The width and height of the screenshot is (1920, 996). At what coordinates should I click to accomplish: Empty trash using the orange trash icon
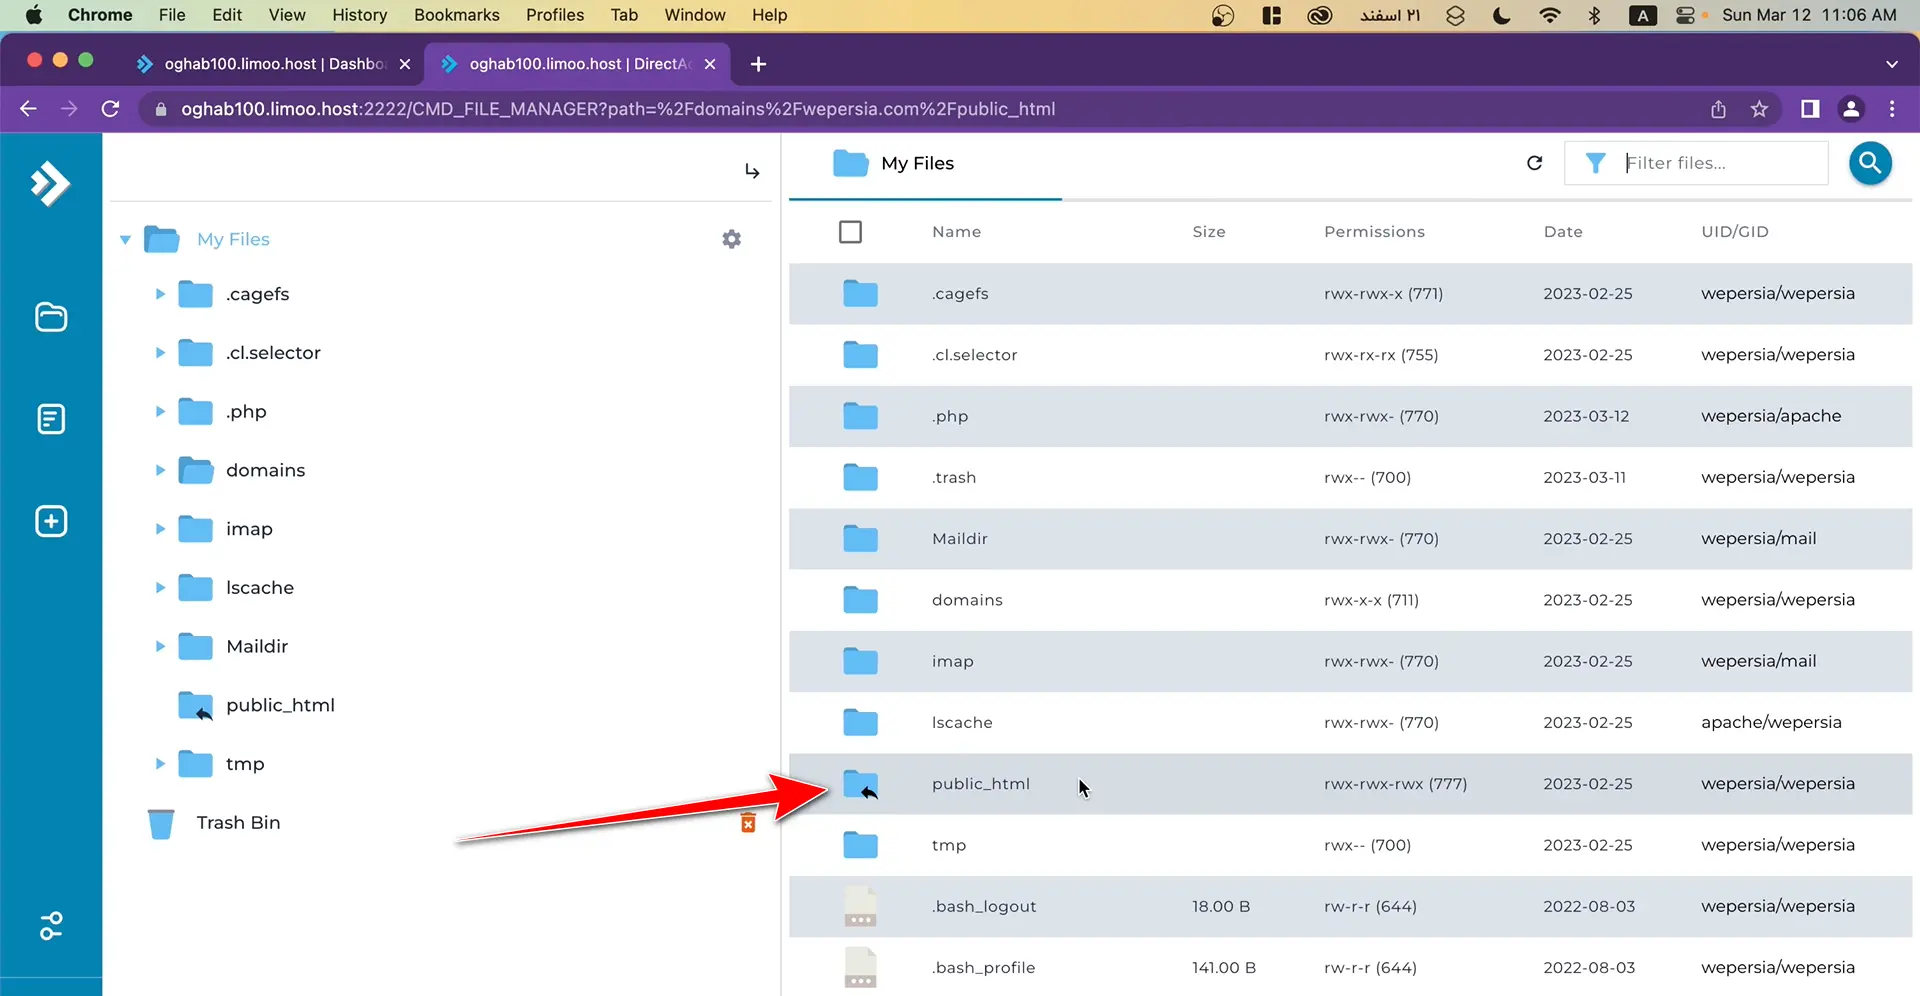point(748,823)
